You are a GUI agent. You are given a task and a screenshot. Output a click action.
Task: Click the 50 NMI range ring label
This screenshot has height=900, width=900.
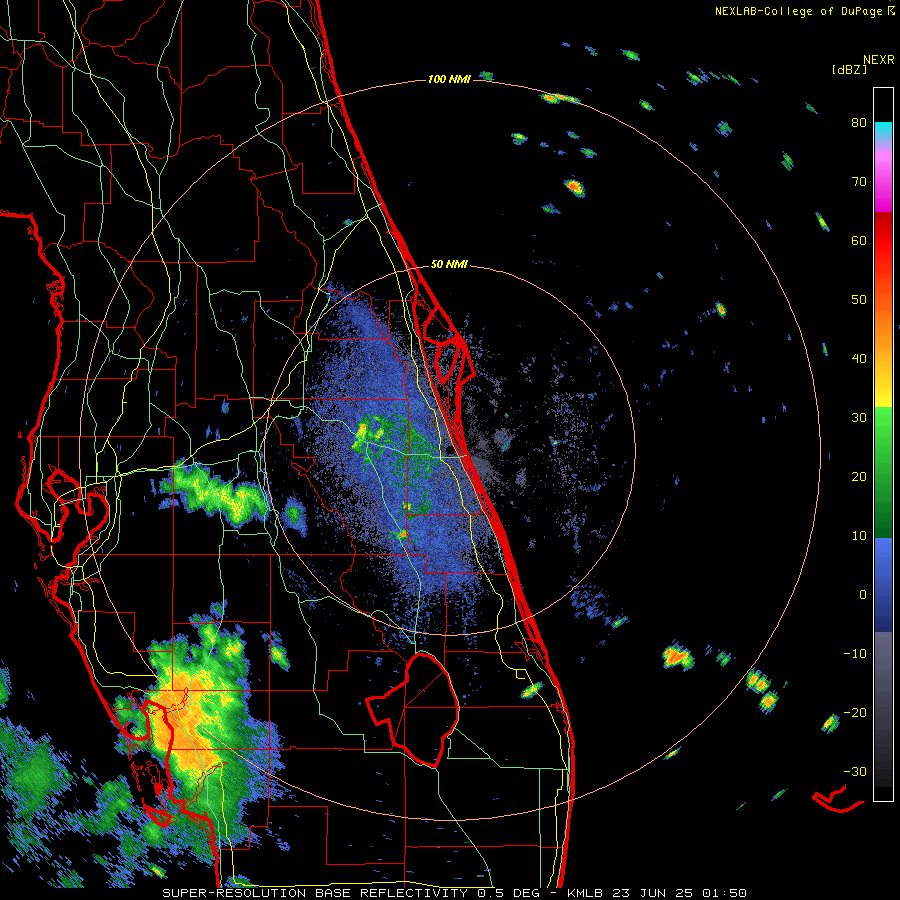coord(449,264)
